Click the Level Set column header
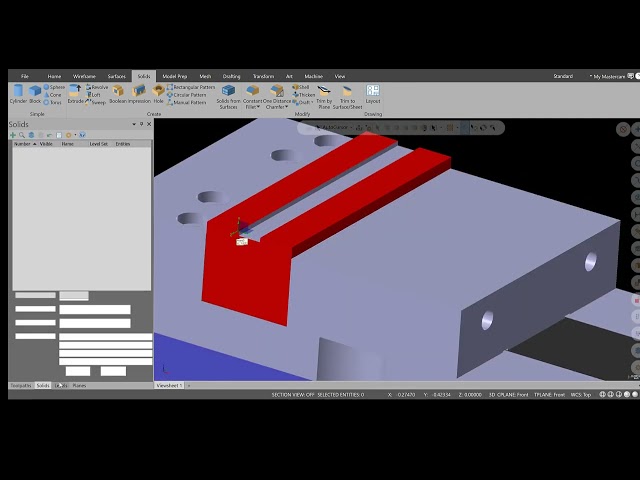The height and width of the screenshot is (480, 640). click(98, 144)
